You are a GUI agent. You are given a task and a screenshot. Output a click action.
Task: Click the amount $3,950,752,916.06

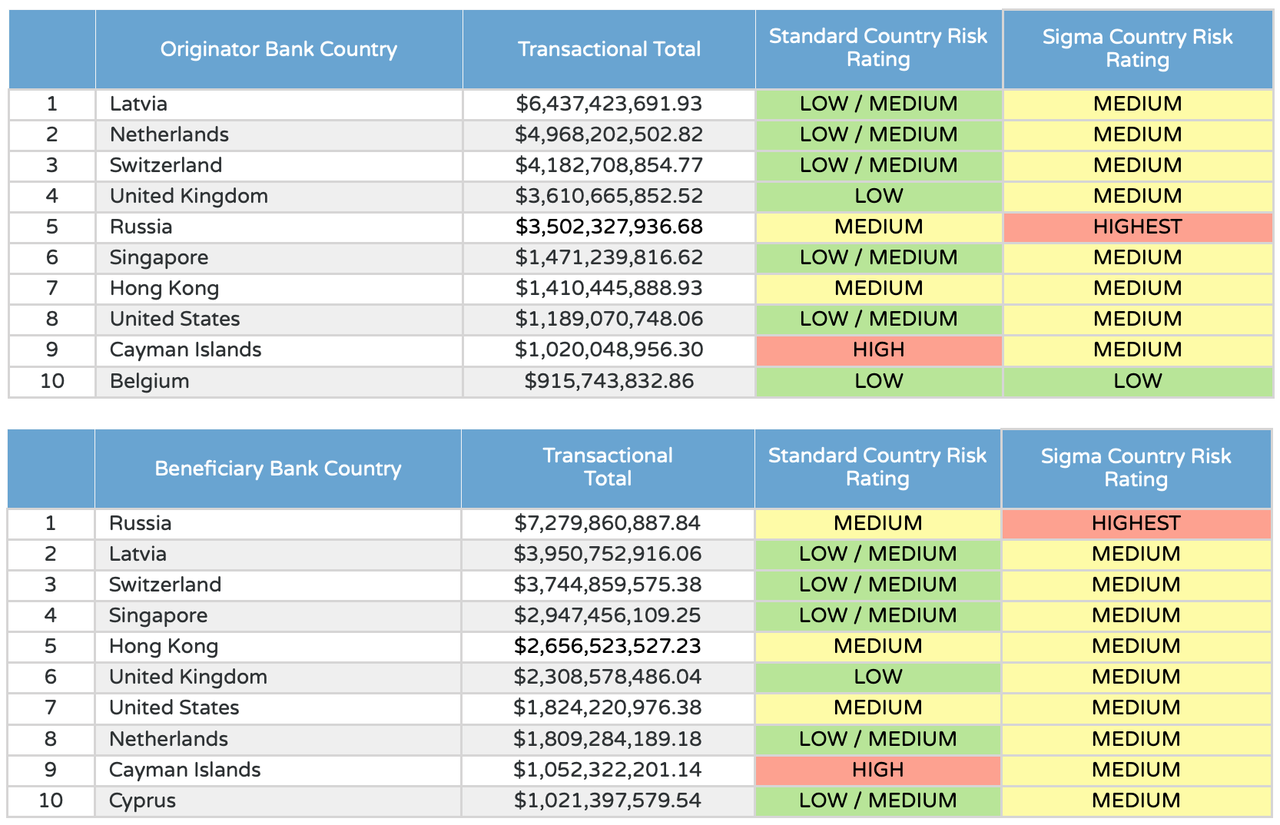pyautogui.click(x=608, y=554)
